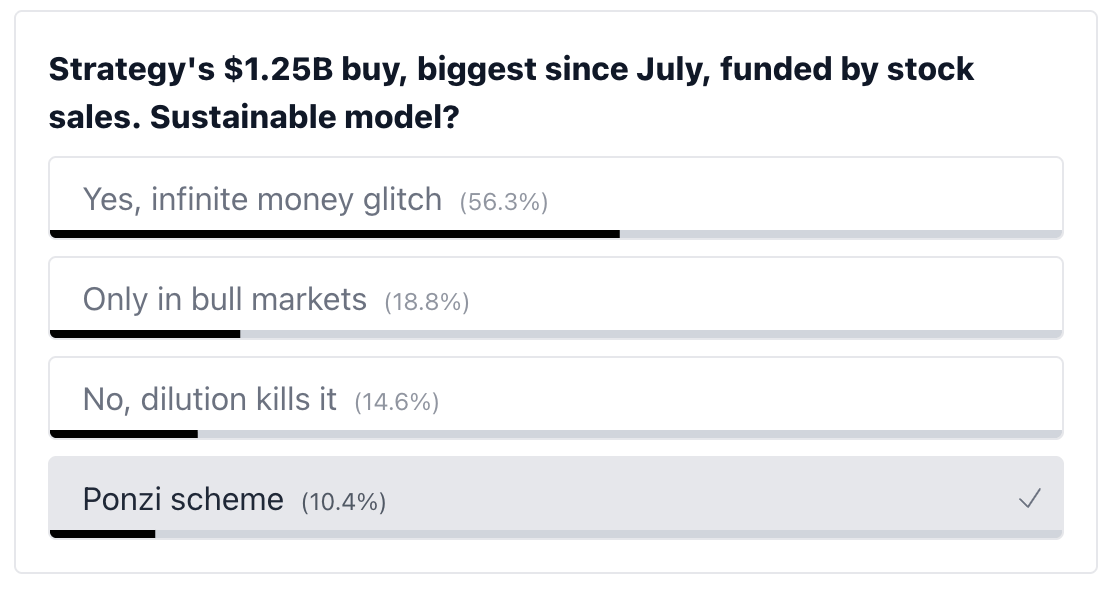
Task: Click the No, dilution kills it row background
Action: coord(700,399)
